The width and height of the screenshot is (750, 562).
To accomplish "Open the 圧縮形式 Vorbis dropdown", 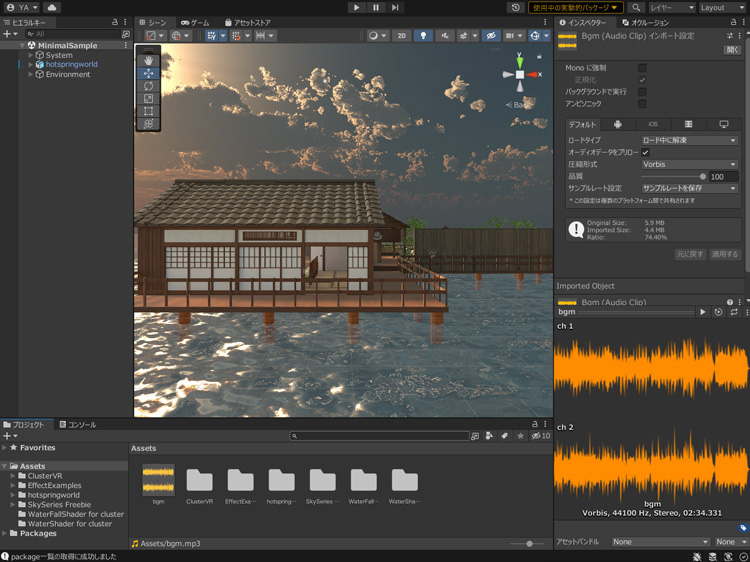I will coord(689,164).
